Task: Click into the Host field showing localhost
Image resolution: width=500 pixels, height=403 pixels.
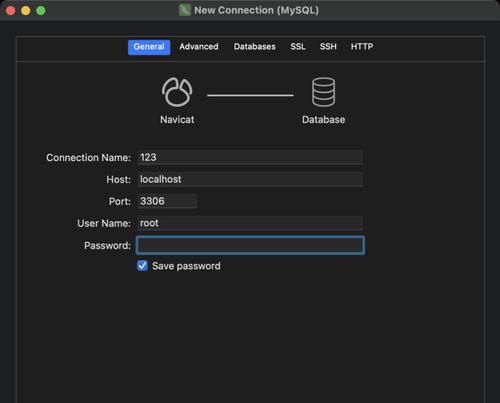Action: click(x=250, y=179)
